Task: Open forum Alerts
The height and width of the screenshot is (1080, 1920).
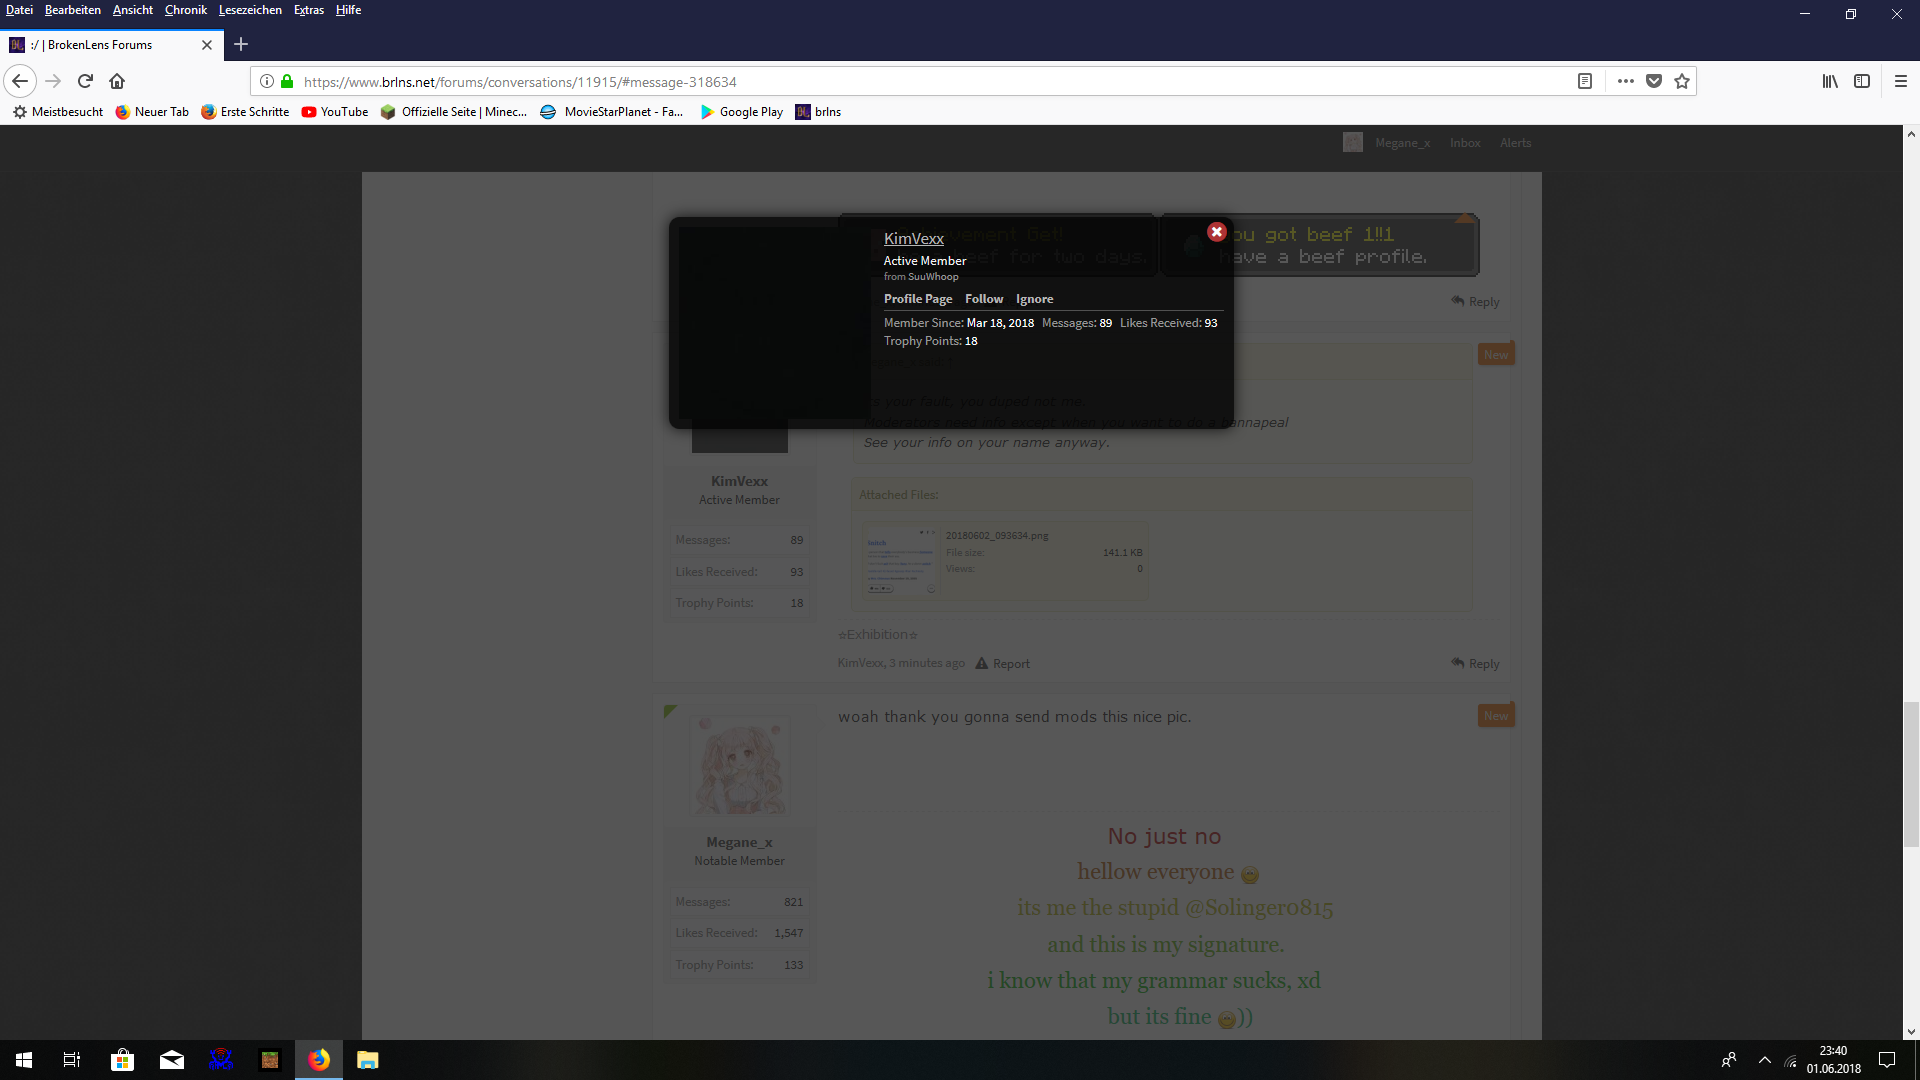Action: (x=1515, y=143)
